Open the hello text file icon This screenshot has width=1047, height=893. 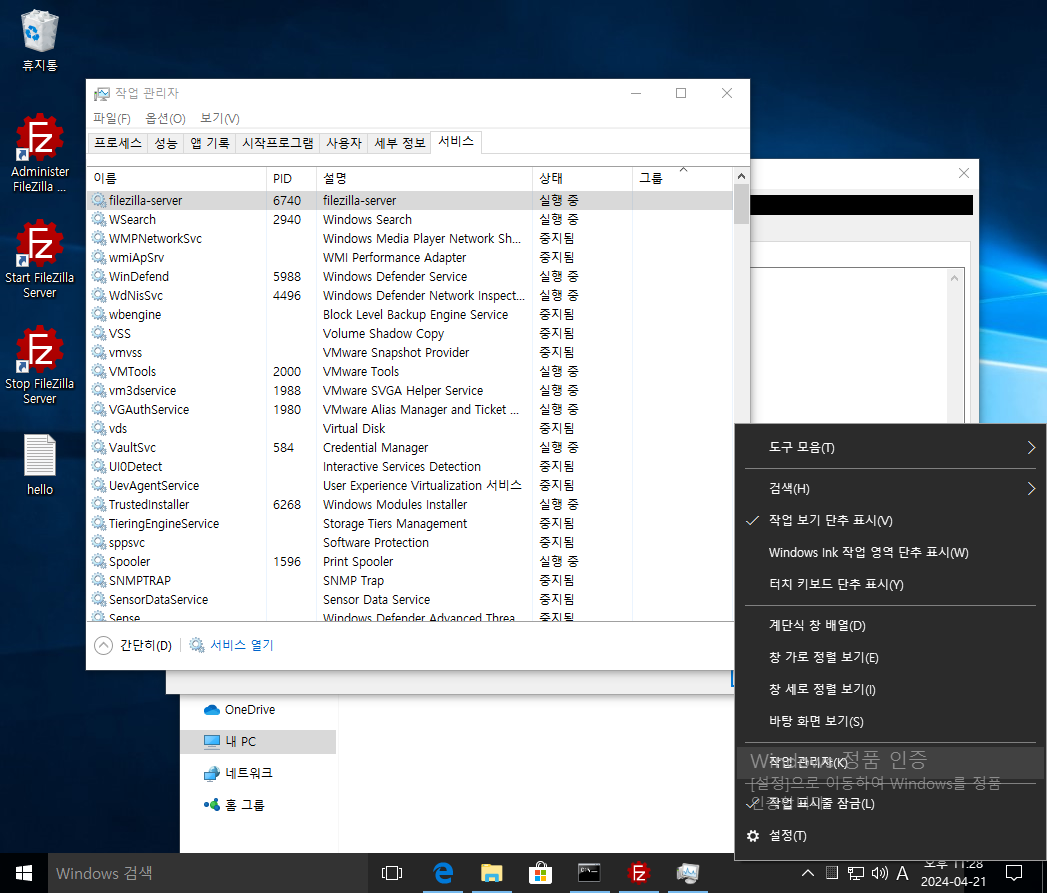[x=39, y=465]
